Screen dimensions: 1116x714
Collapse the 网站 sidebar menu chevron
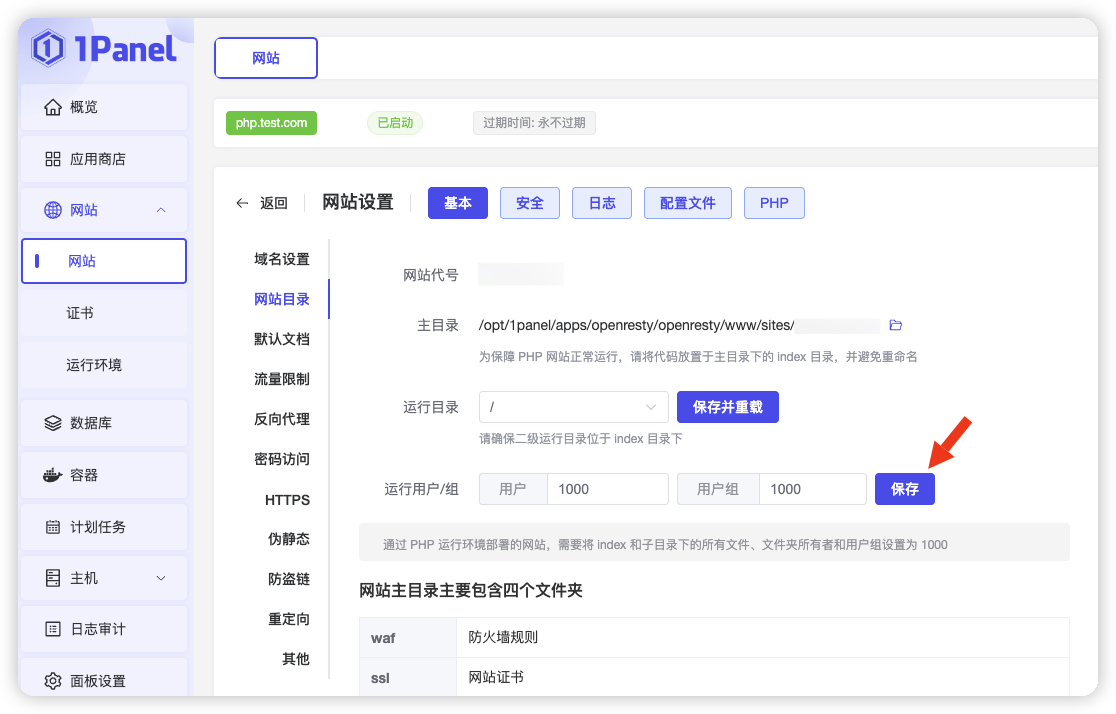click(161, 210)
